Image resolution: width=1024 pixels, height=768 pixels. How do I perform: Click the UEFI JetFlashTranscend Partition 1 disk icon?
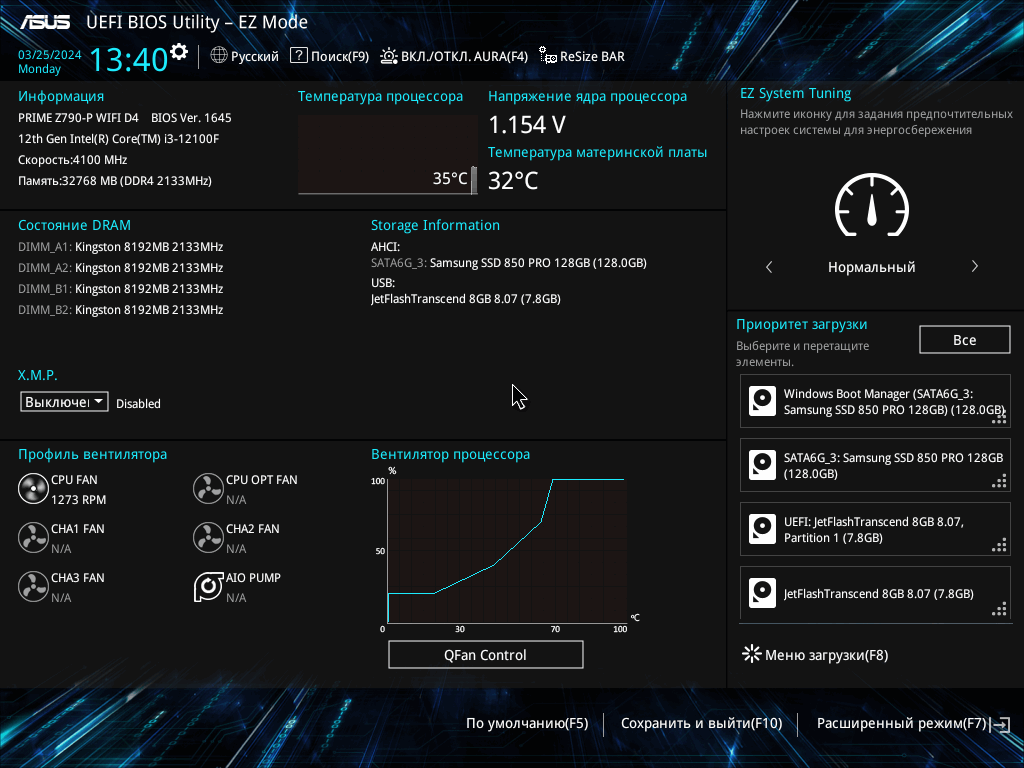[762, 530]
